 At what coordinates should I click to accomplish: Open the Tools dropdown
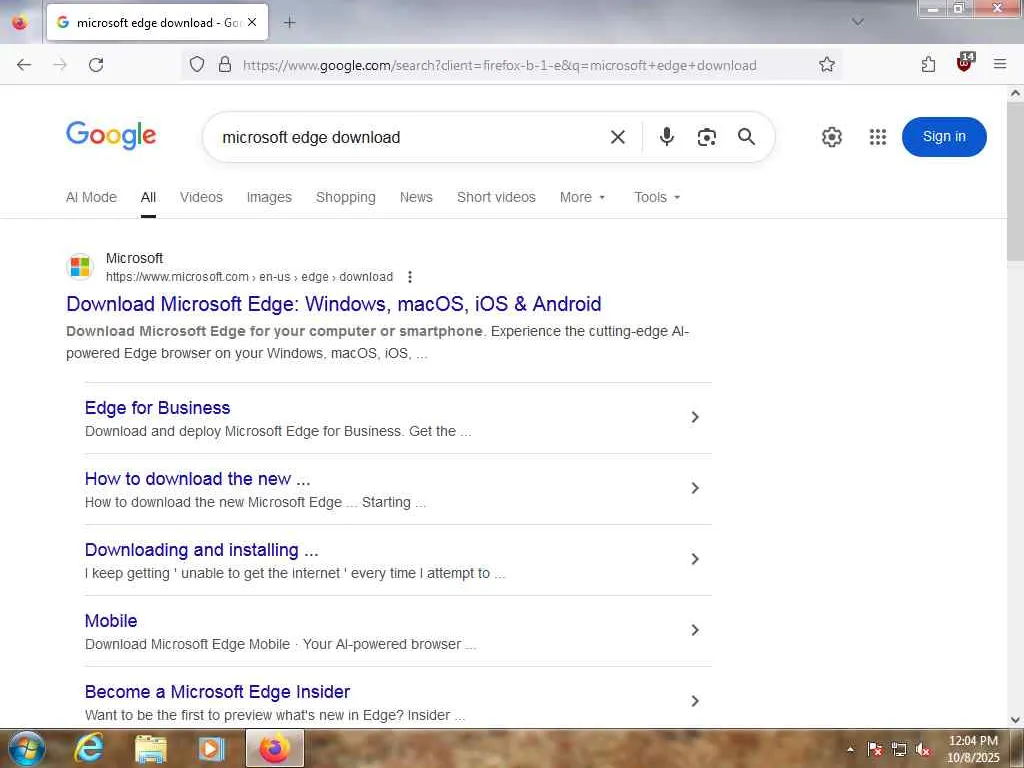coord(657,197)
